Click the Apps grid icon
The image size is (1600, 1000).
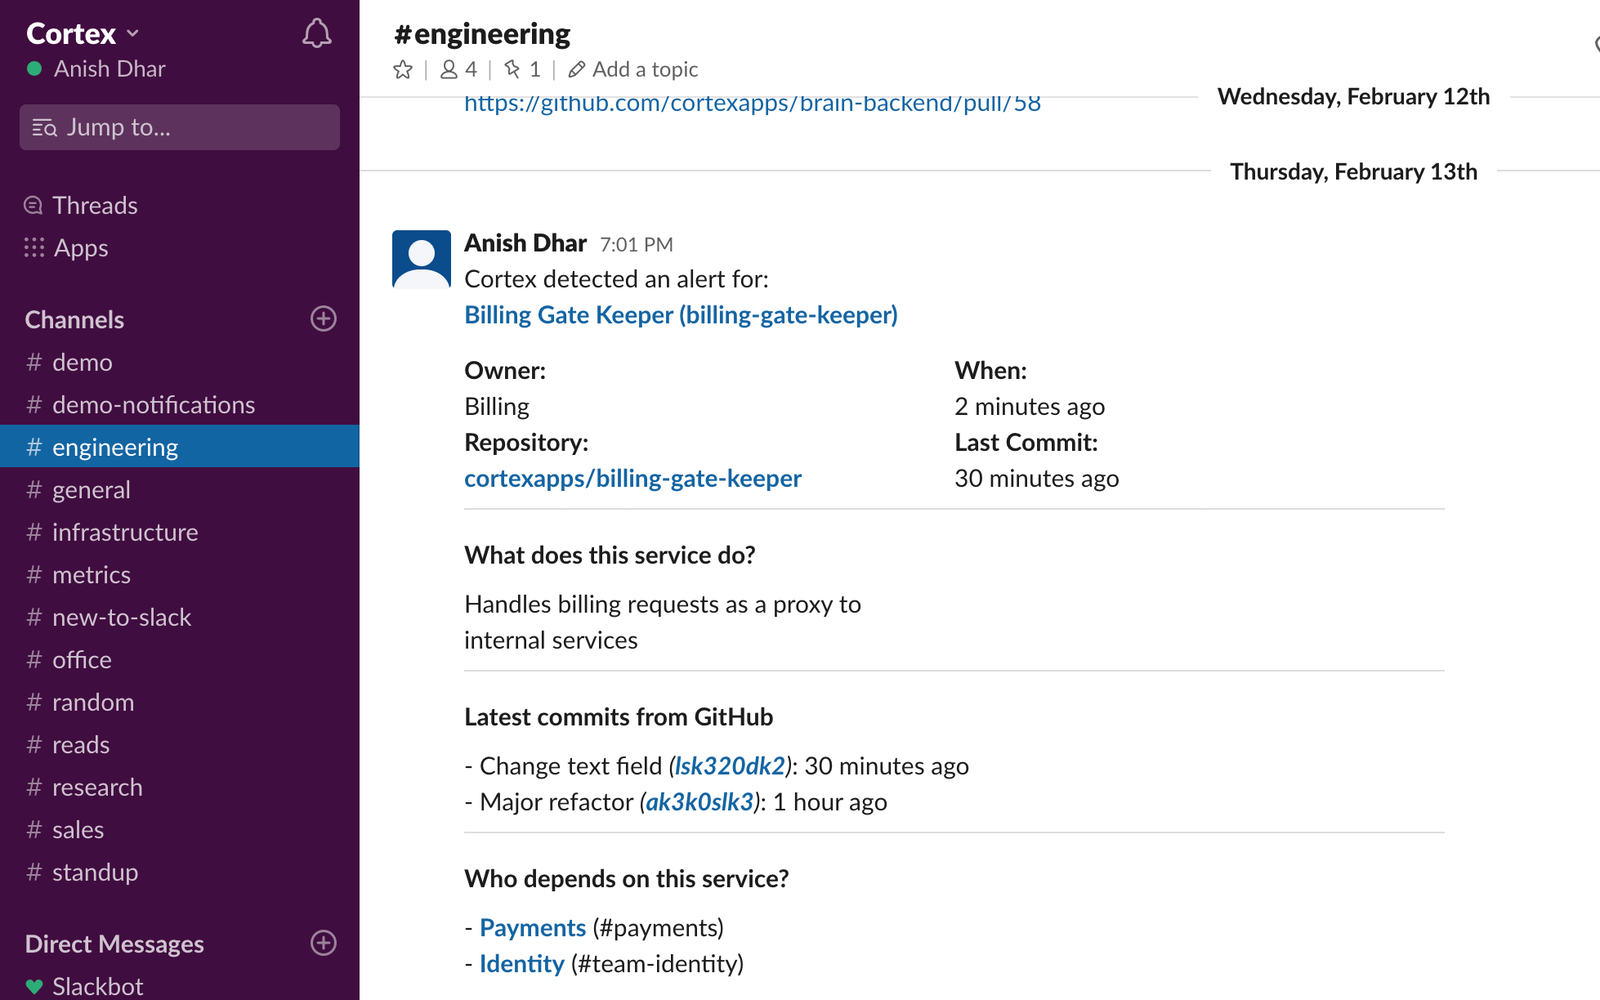tap(34, 247)
